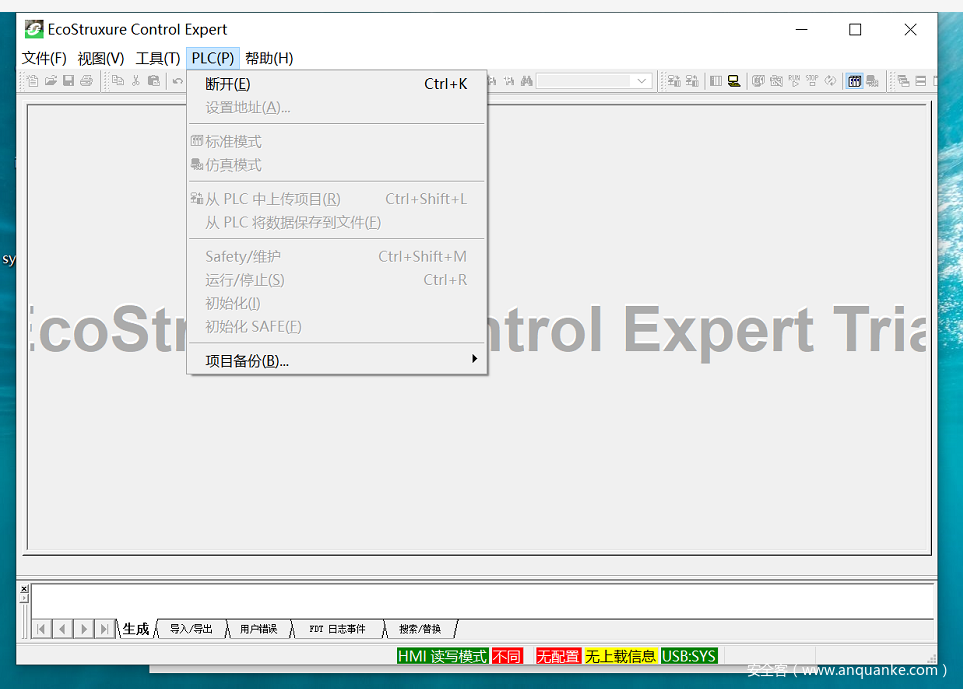Click the Cascade windows toolbar icon
This screenshot has width=963, height=689.
click(903, 81)
